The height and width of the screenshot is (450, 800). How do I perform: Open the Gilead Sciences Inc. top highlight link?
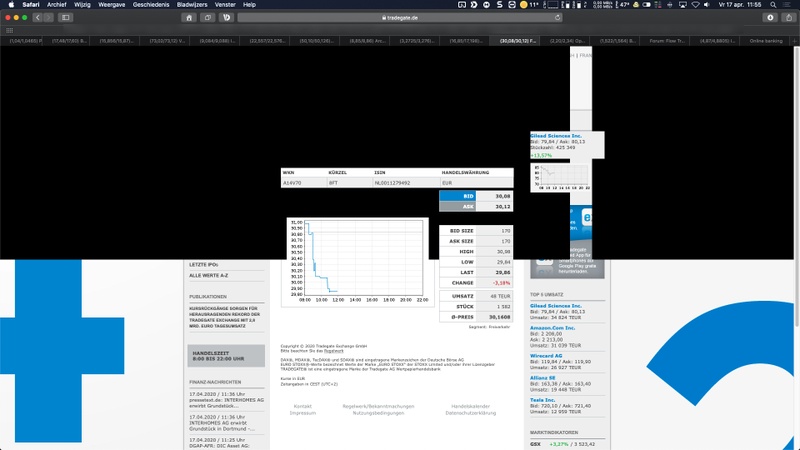(556, 136)
